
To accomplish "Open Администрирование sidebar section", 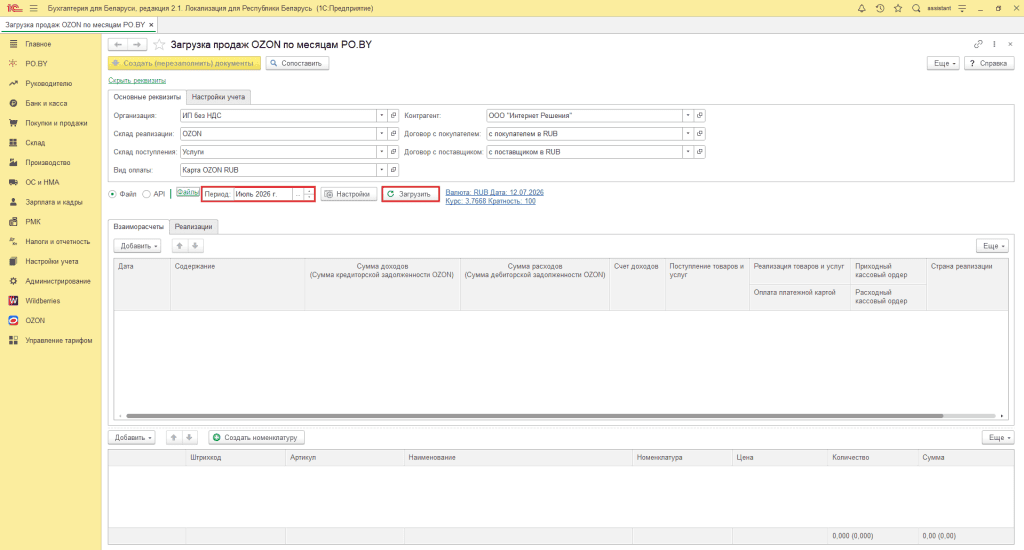I will (57, 281).
